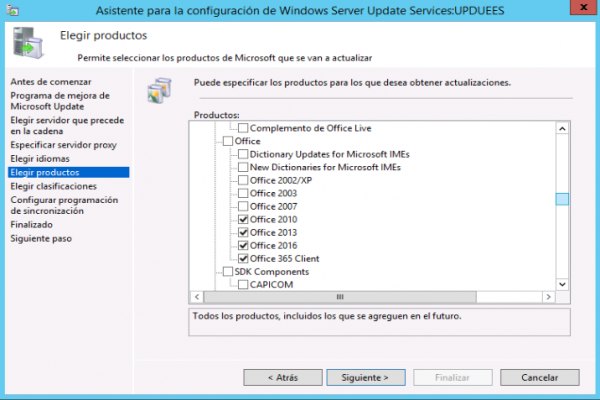Screen dimensions: 600x400
Task: Go to Especificar servidor proxy step
Action: (x=63, y=145)
